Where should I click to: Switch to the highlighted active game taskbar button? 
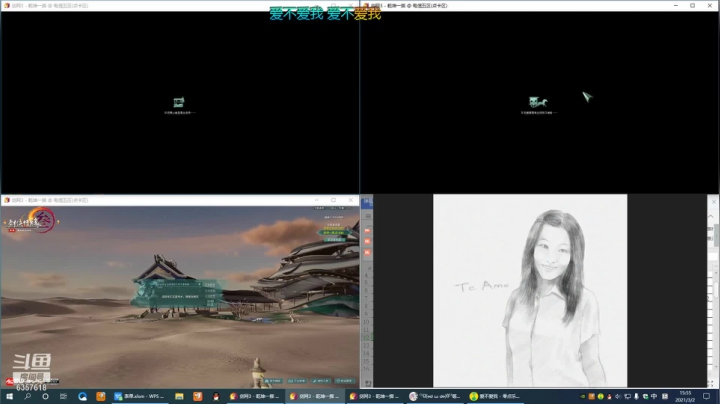315,396
